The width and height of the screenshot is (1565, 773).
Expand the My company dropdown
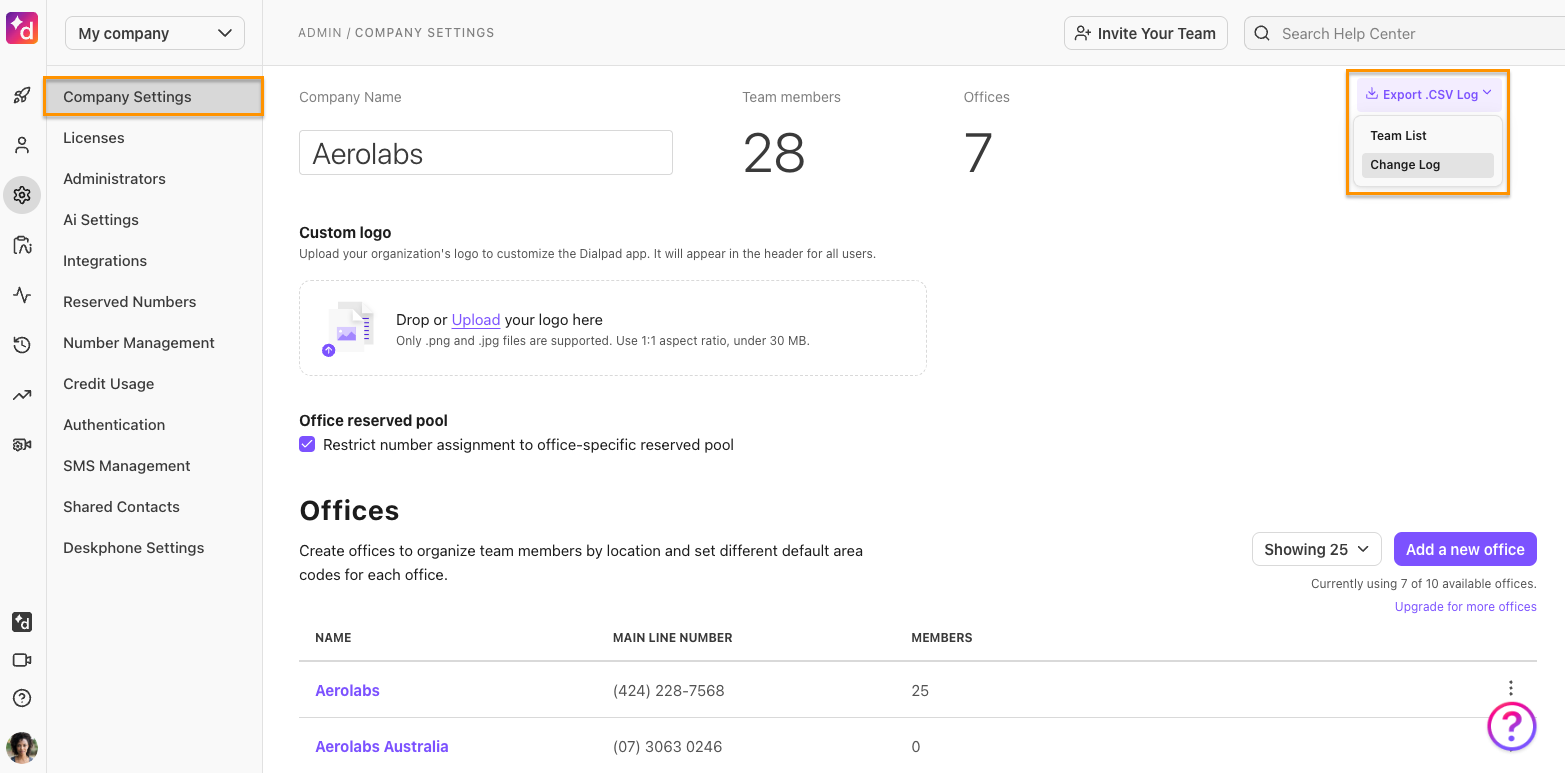pos(155,33)
